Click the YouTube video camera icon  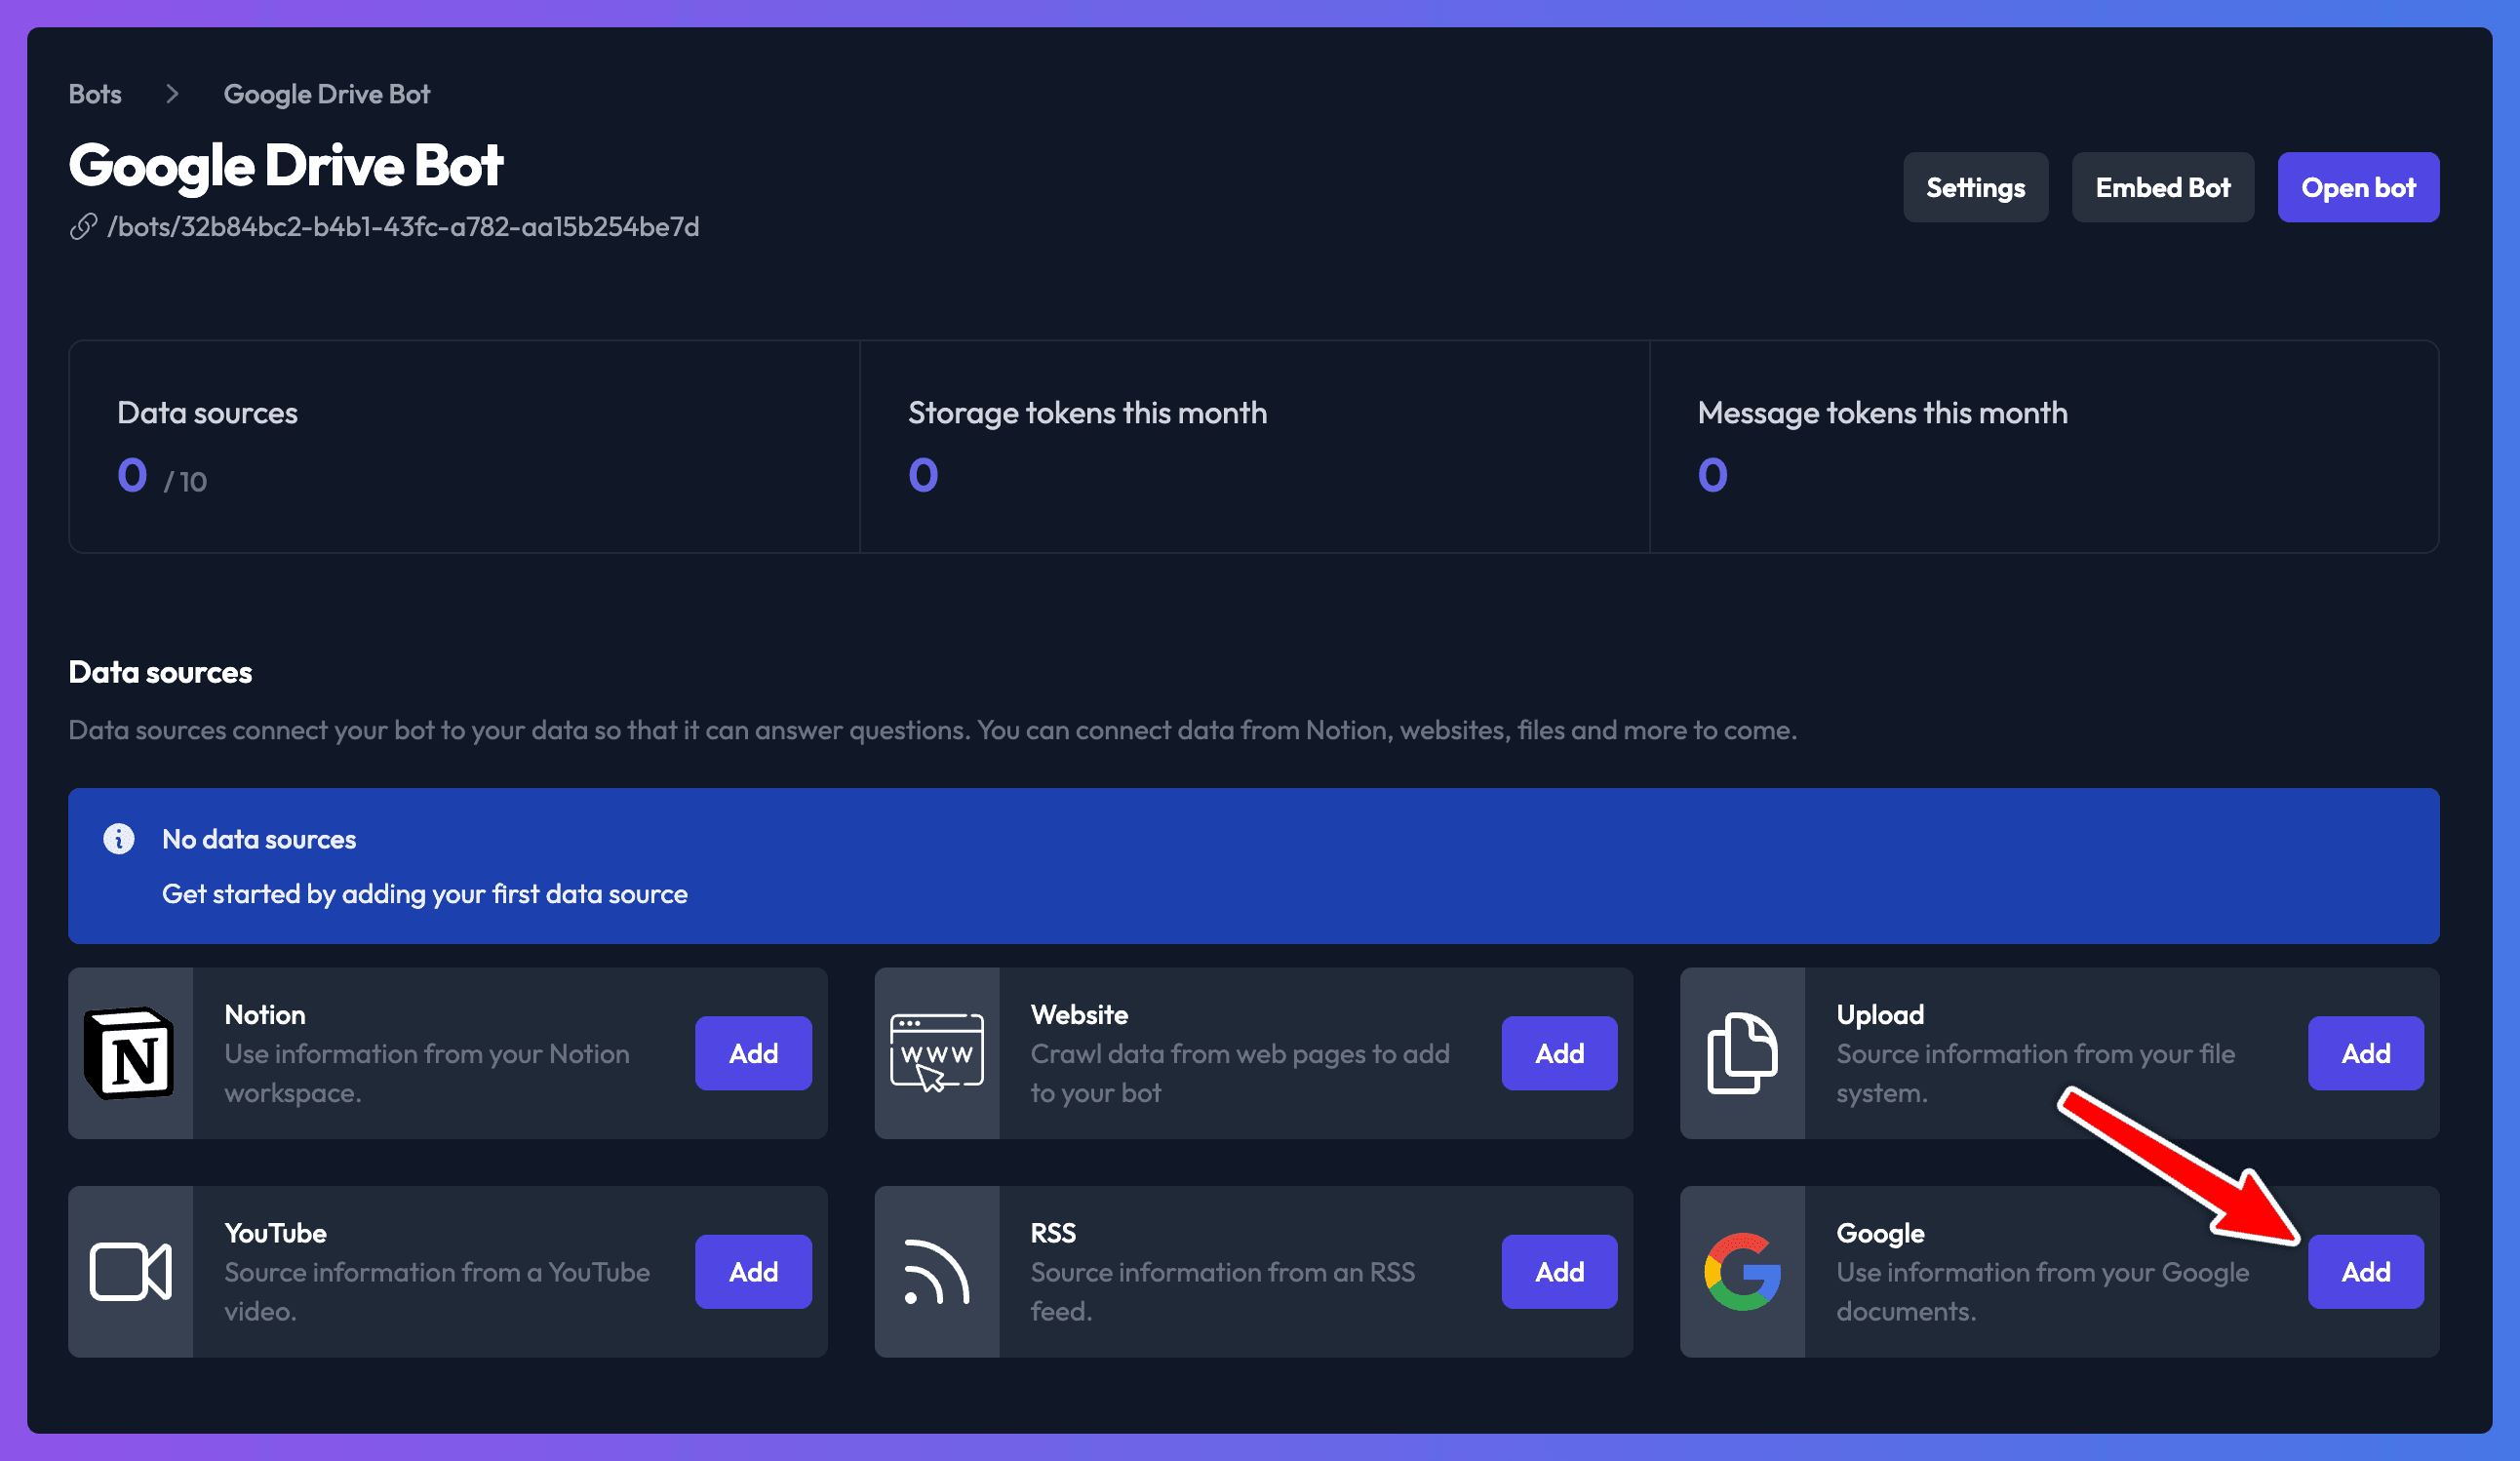click(x=130, y=1272)
